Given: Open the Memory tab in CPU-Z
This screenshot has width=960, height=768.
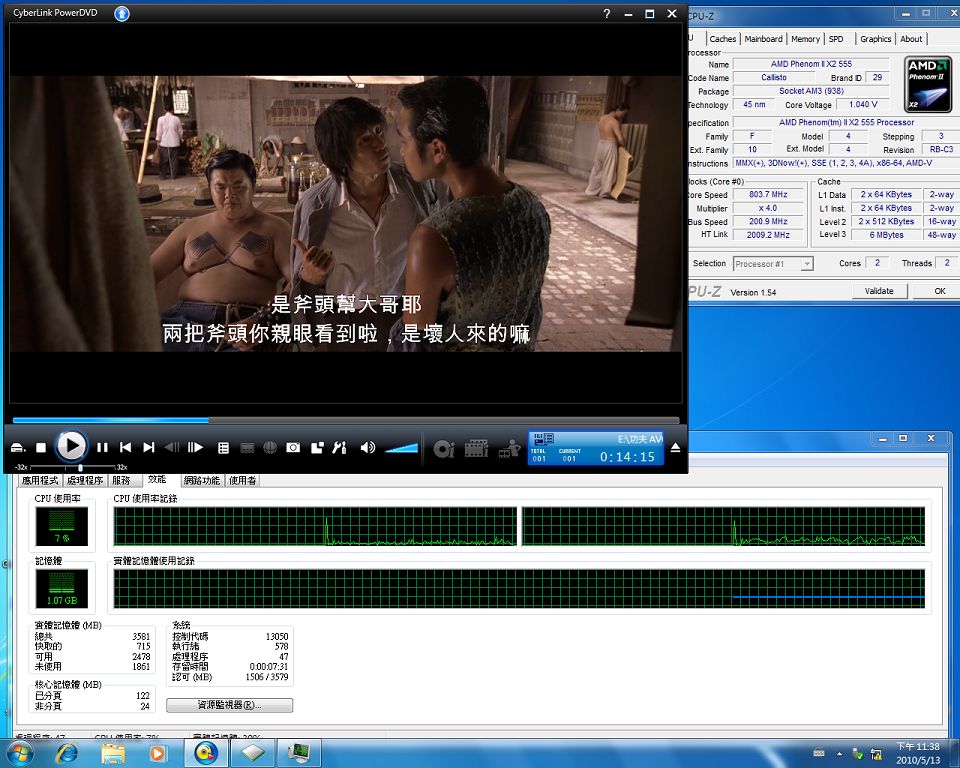Looking at the screenshot, I should pos(805,39).
